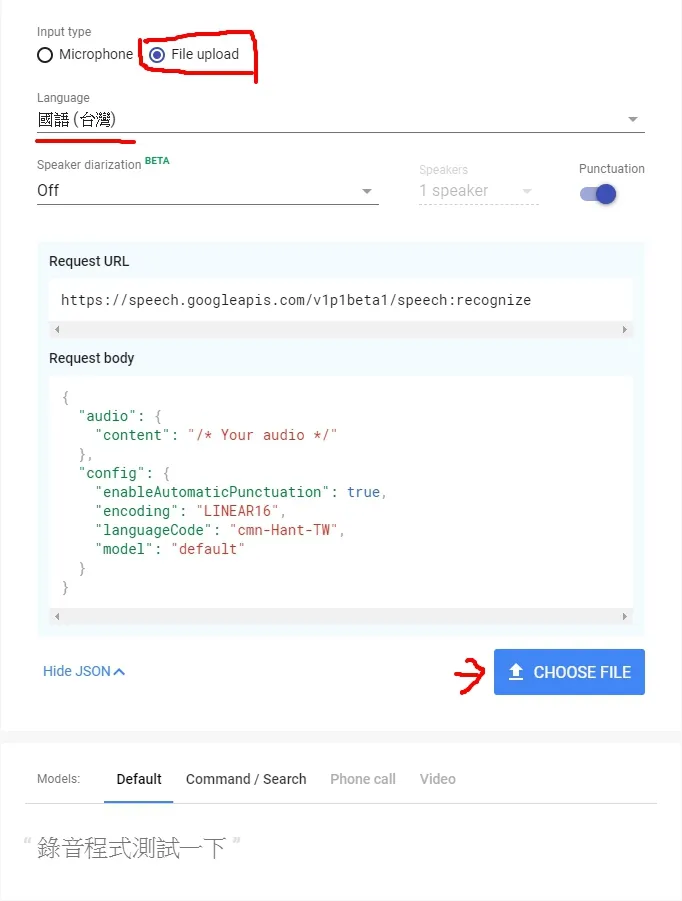Switch to Command / Search model tab
This screenshot has width=682, height=901.
pyautogui.click(x=246, y=779)
